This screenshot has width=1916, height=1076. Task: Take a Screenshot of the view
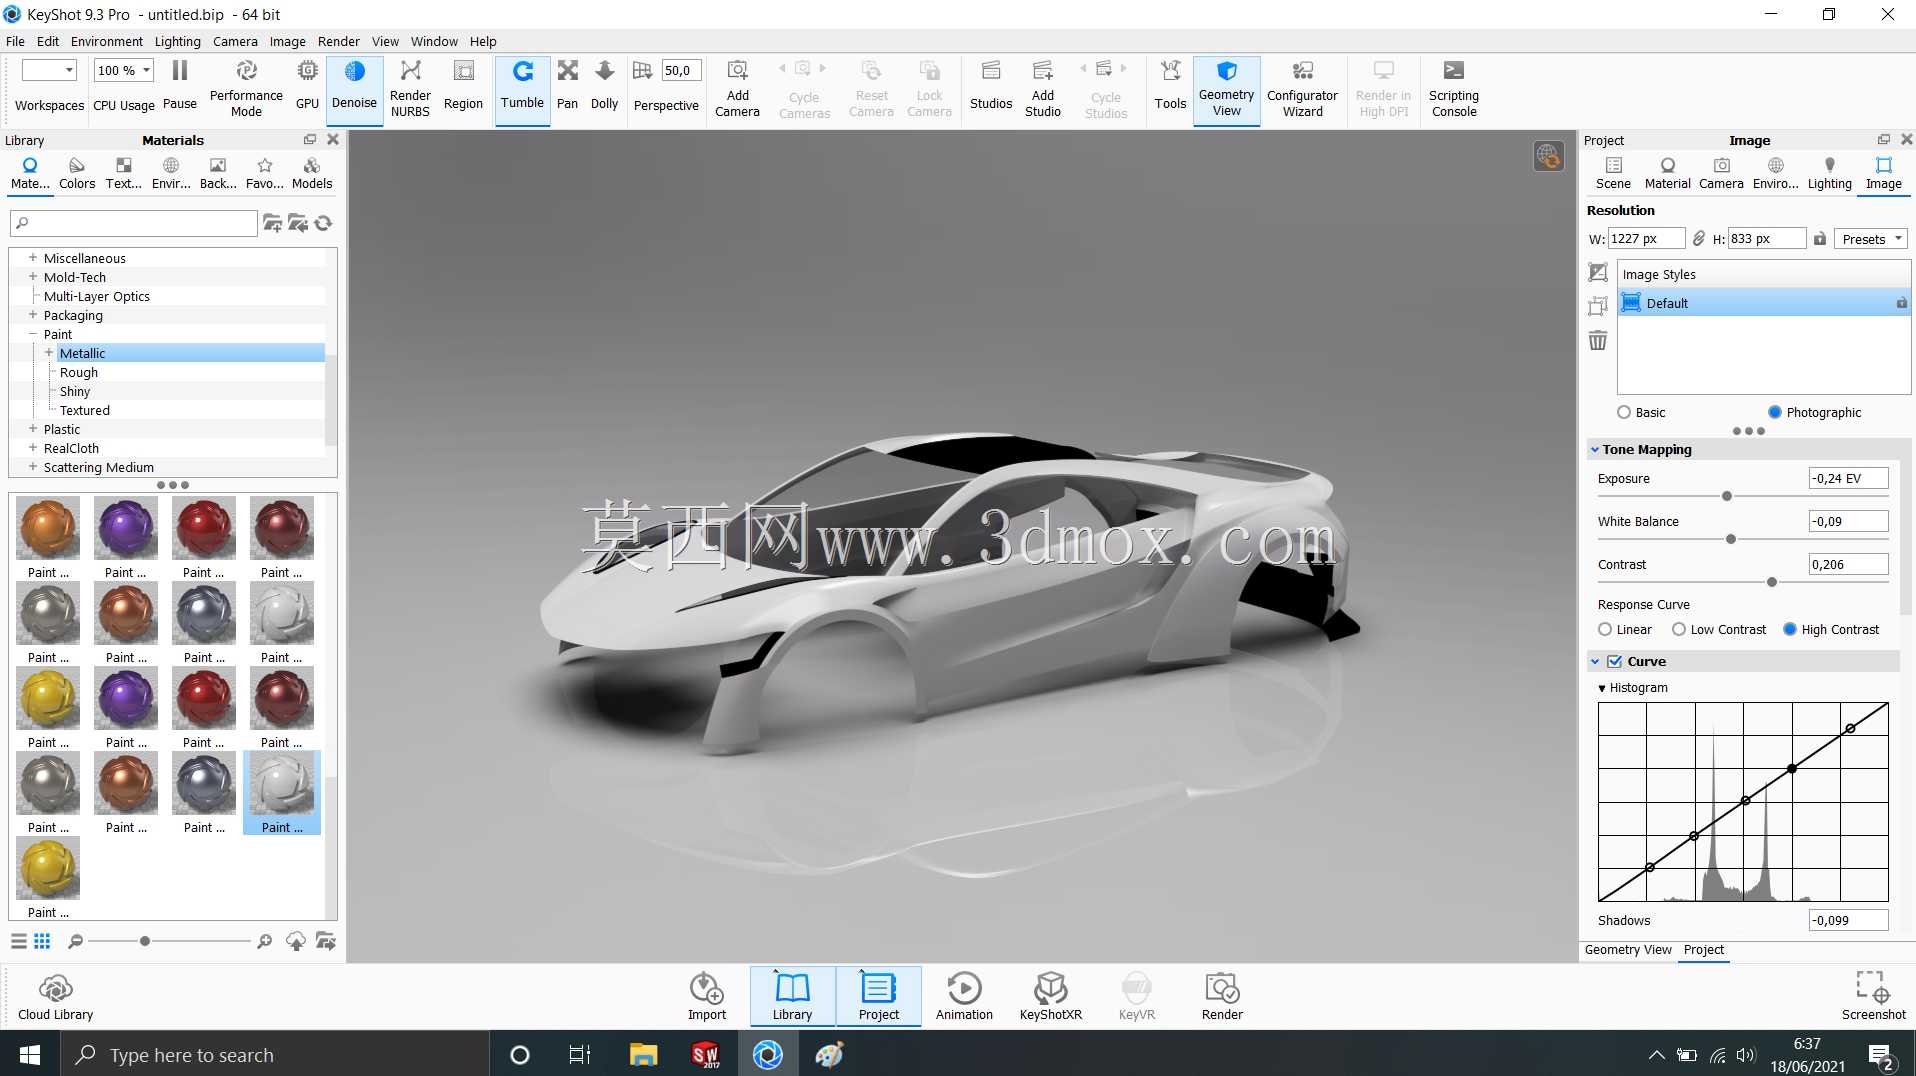(x=1873, y=997)
